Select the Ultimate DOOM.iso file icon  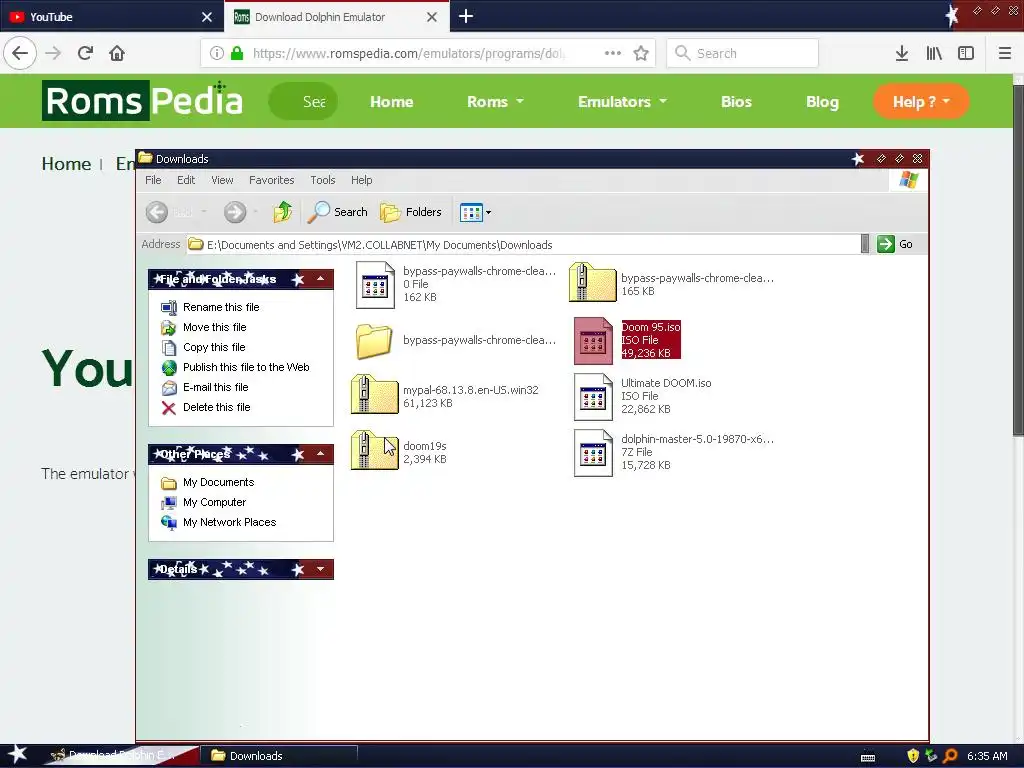[593, 396]
